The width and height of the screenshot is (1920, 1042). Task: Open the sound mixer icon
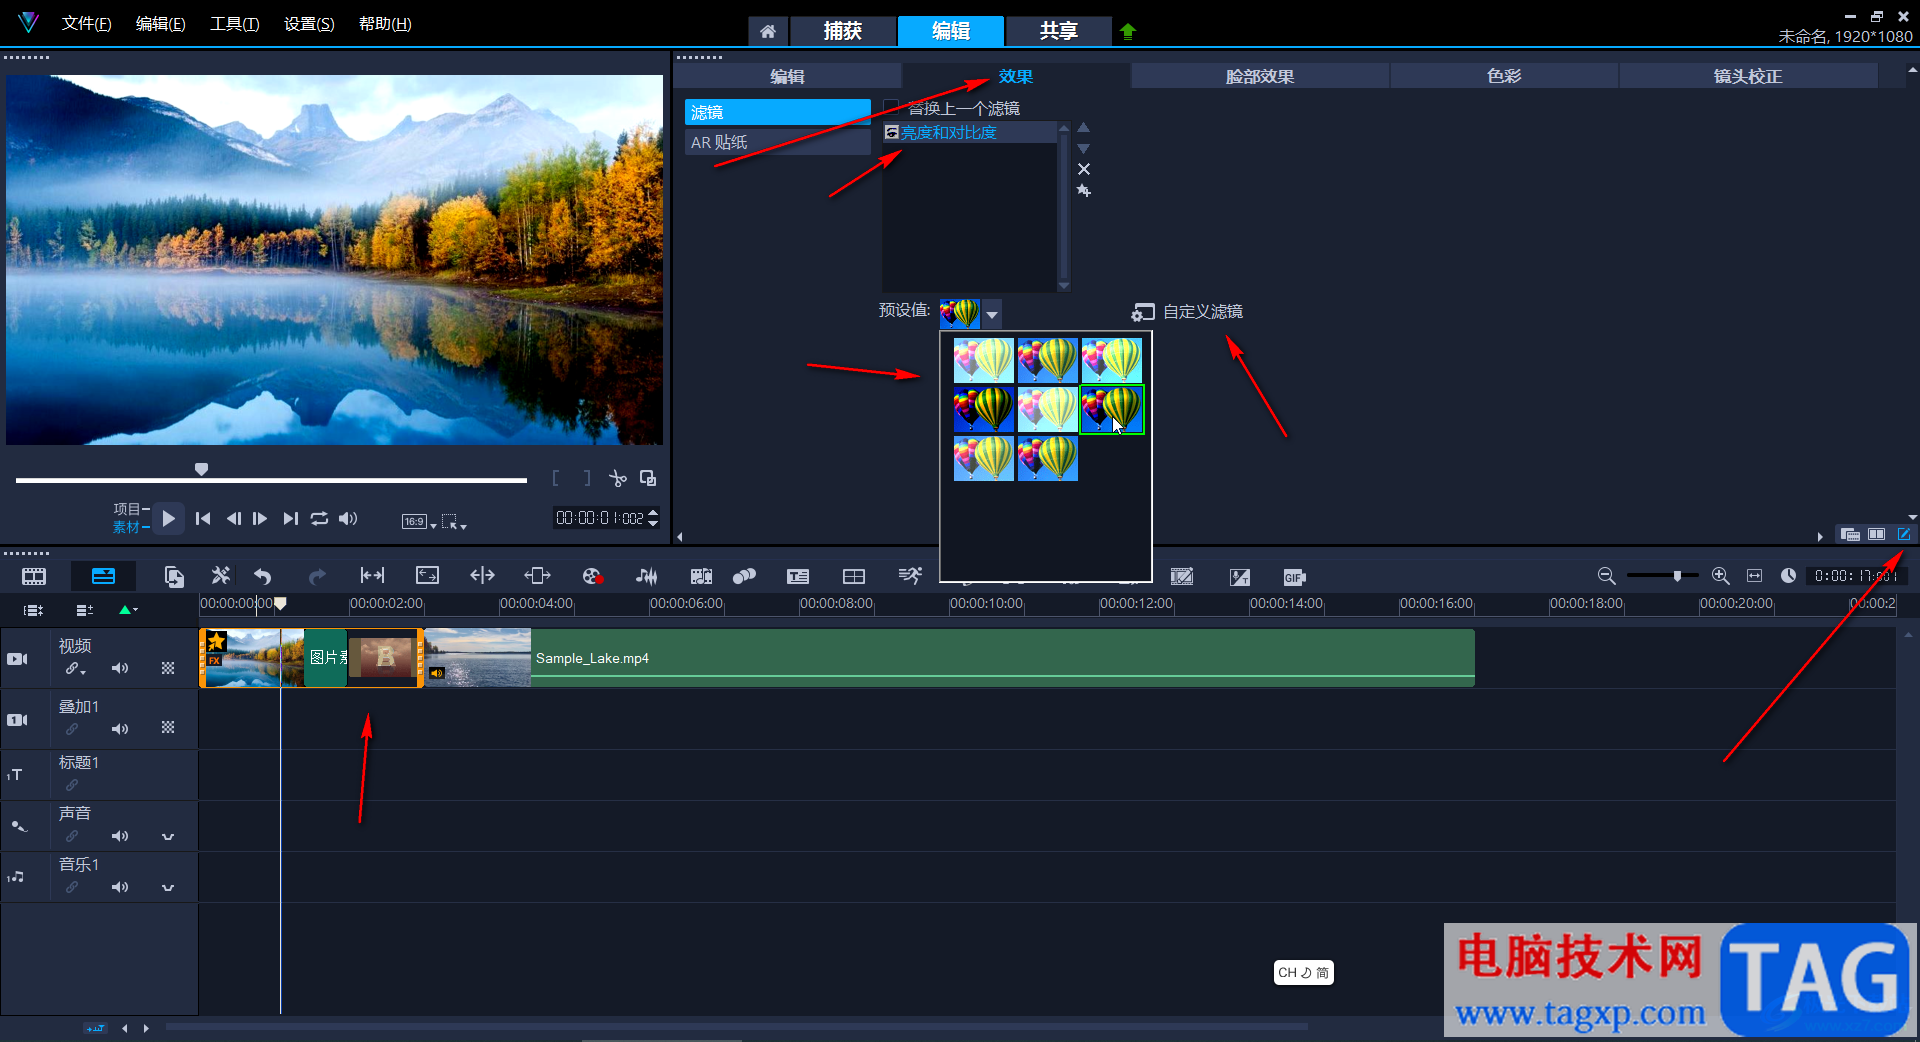647,576
